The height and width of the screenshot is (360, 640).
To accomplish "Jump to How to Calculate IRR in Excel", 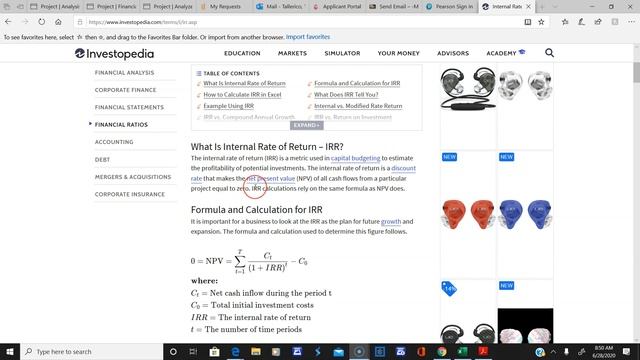I will click(x=242, y=95).
